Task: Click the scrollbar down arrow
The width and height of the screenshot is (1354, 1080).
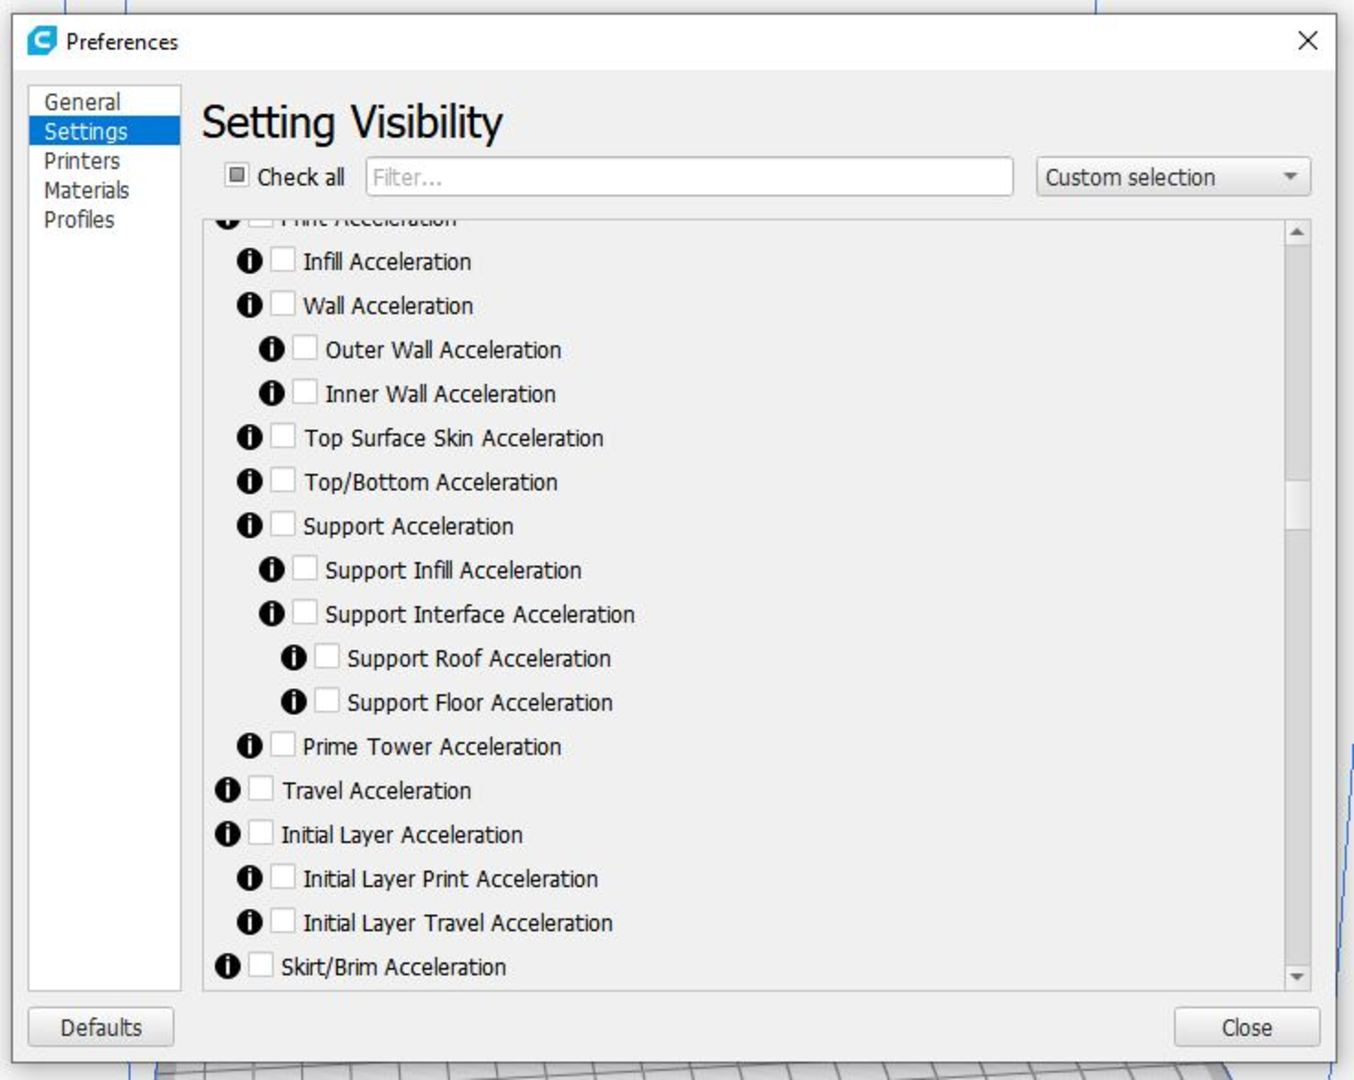Action: click(1297, 977)
